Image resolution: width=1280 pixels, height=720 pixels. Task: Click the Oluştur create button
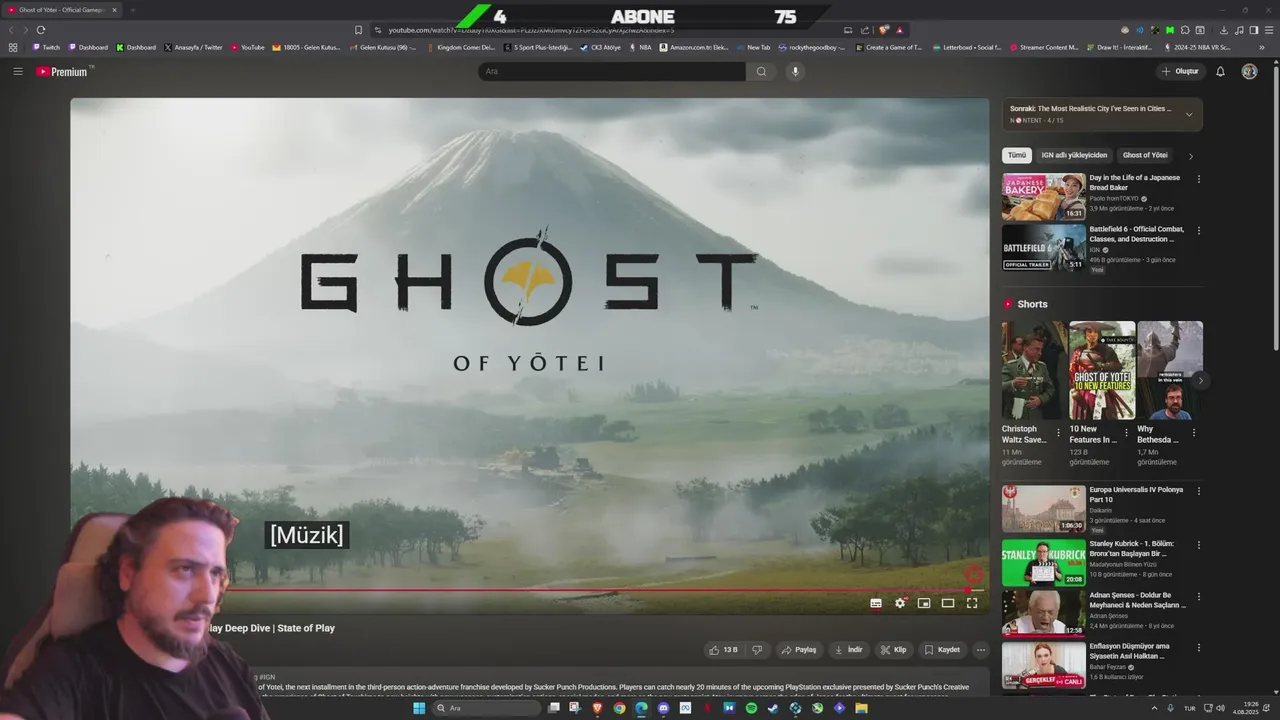coord(1180,71)
